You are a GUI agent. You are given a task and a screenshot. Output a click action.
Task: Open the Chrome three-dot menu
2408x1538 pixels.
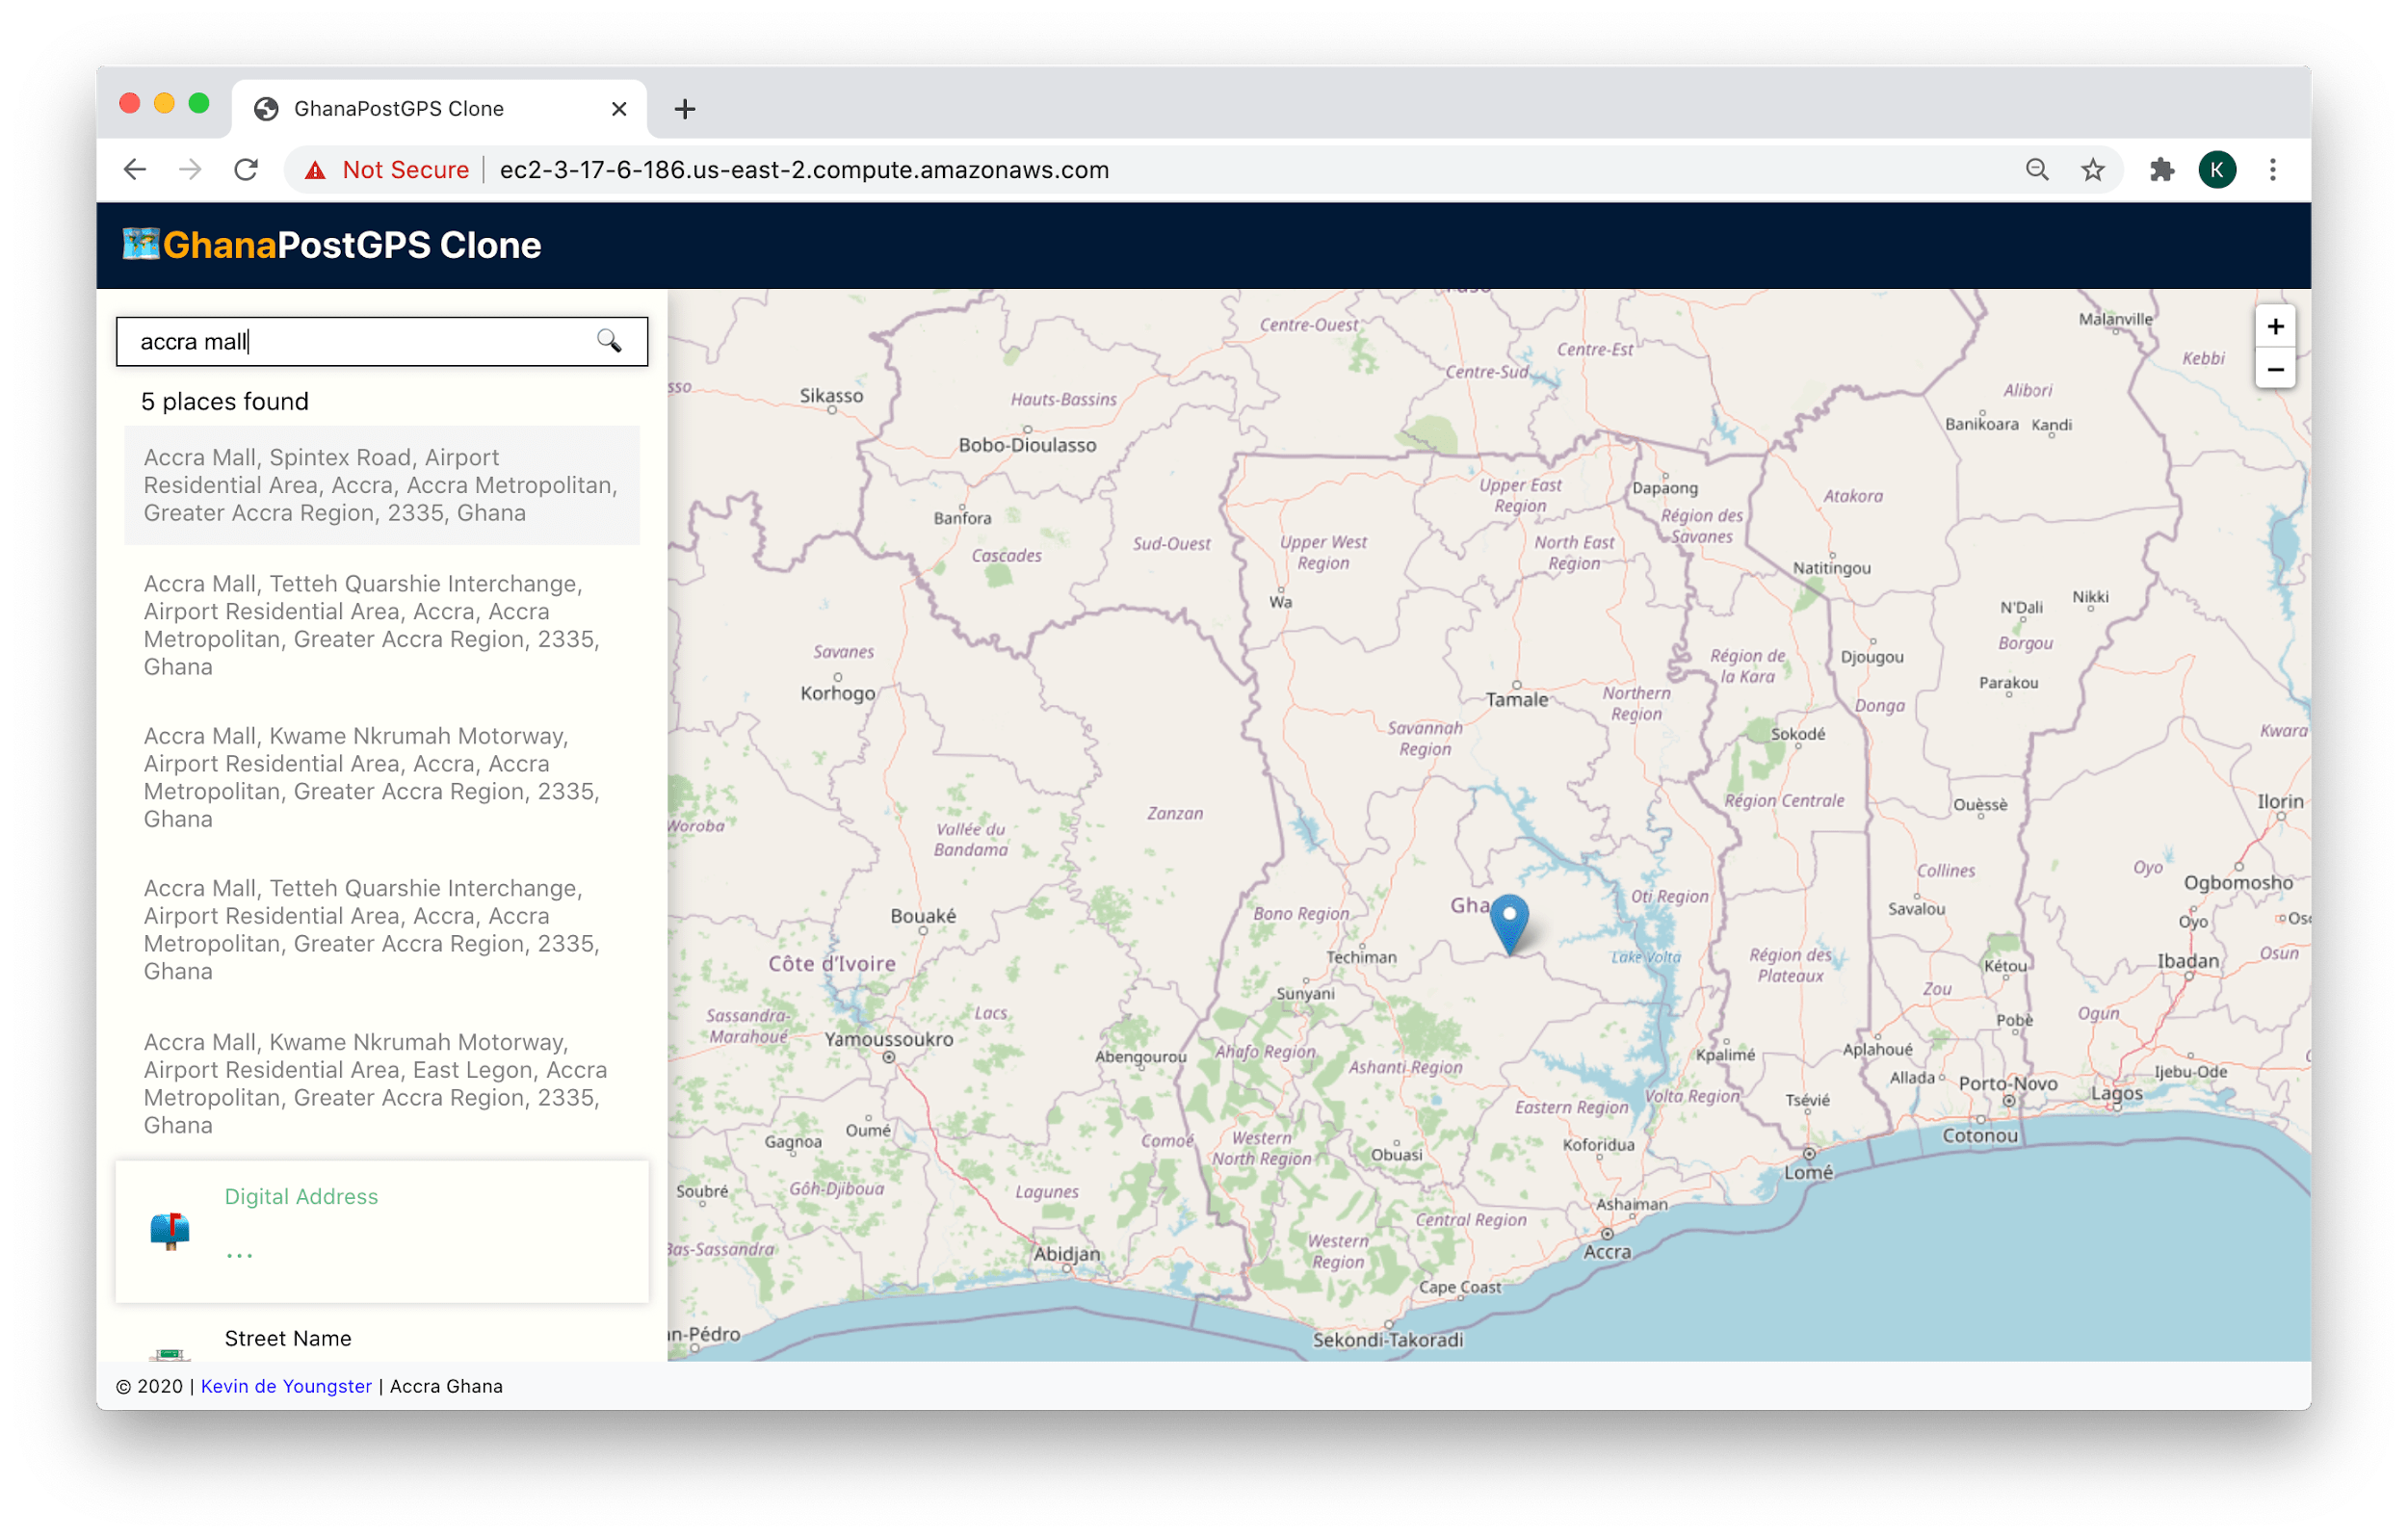2272,169
